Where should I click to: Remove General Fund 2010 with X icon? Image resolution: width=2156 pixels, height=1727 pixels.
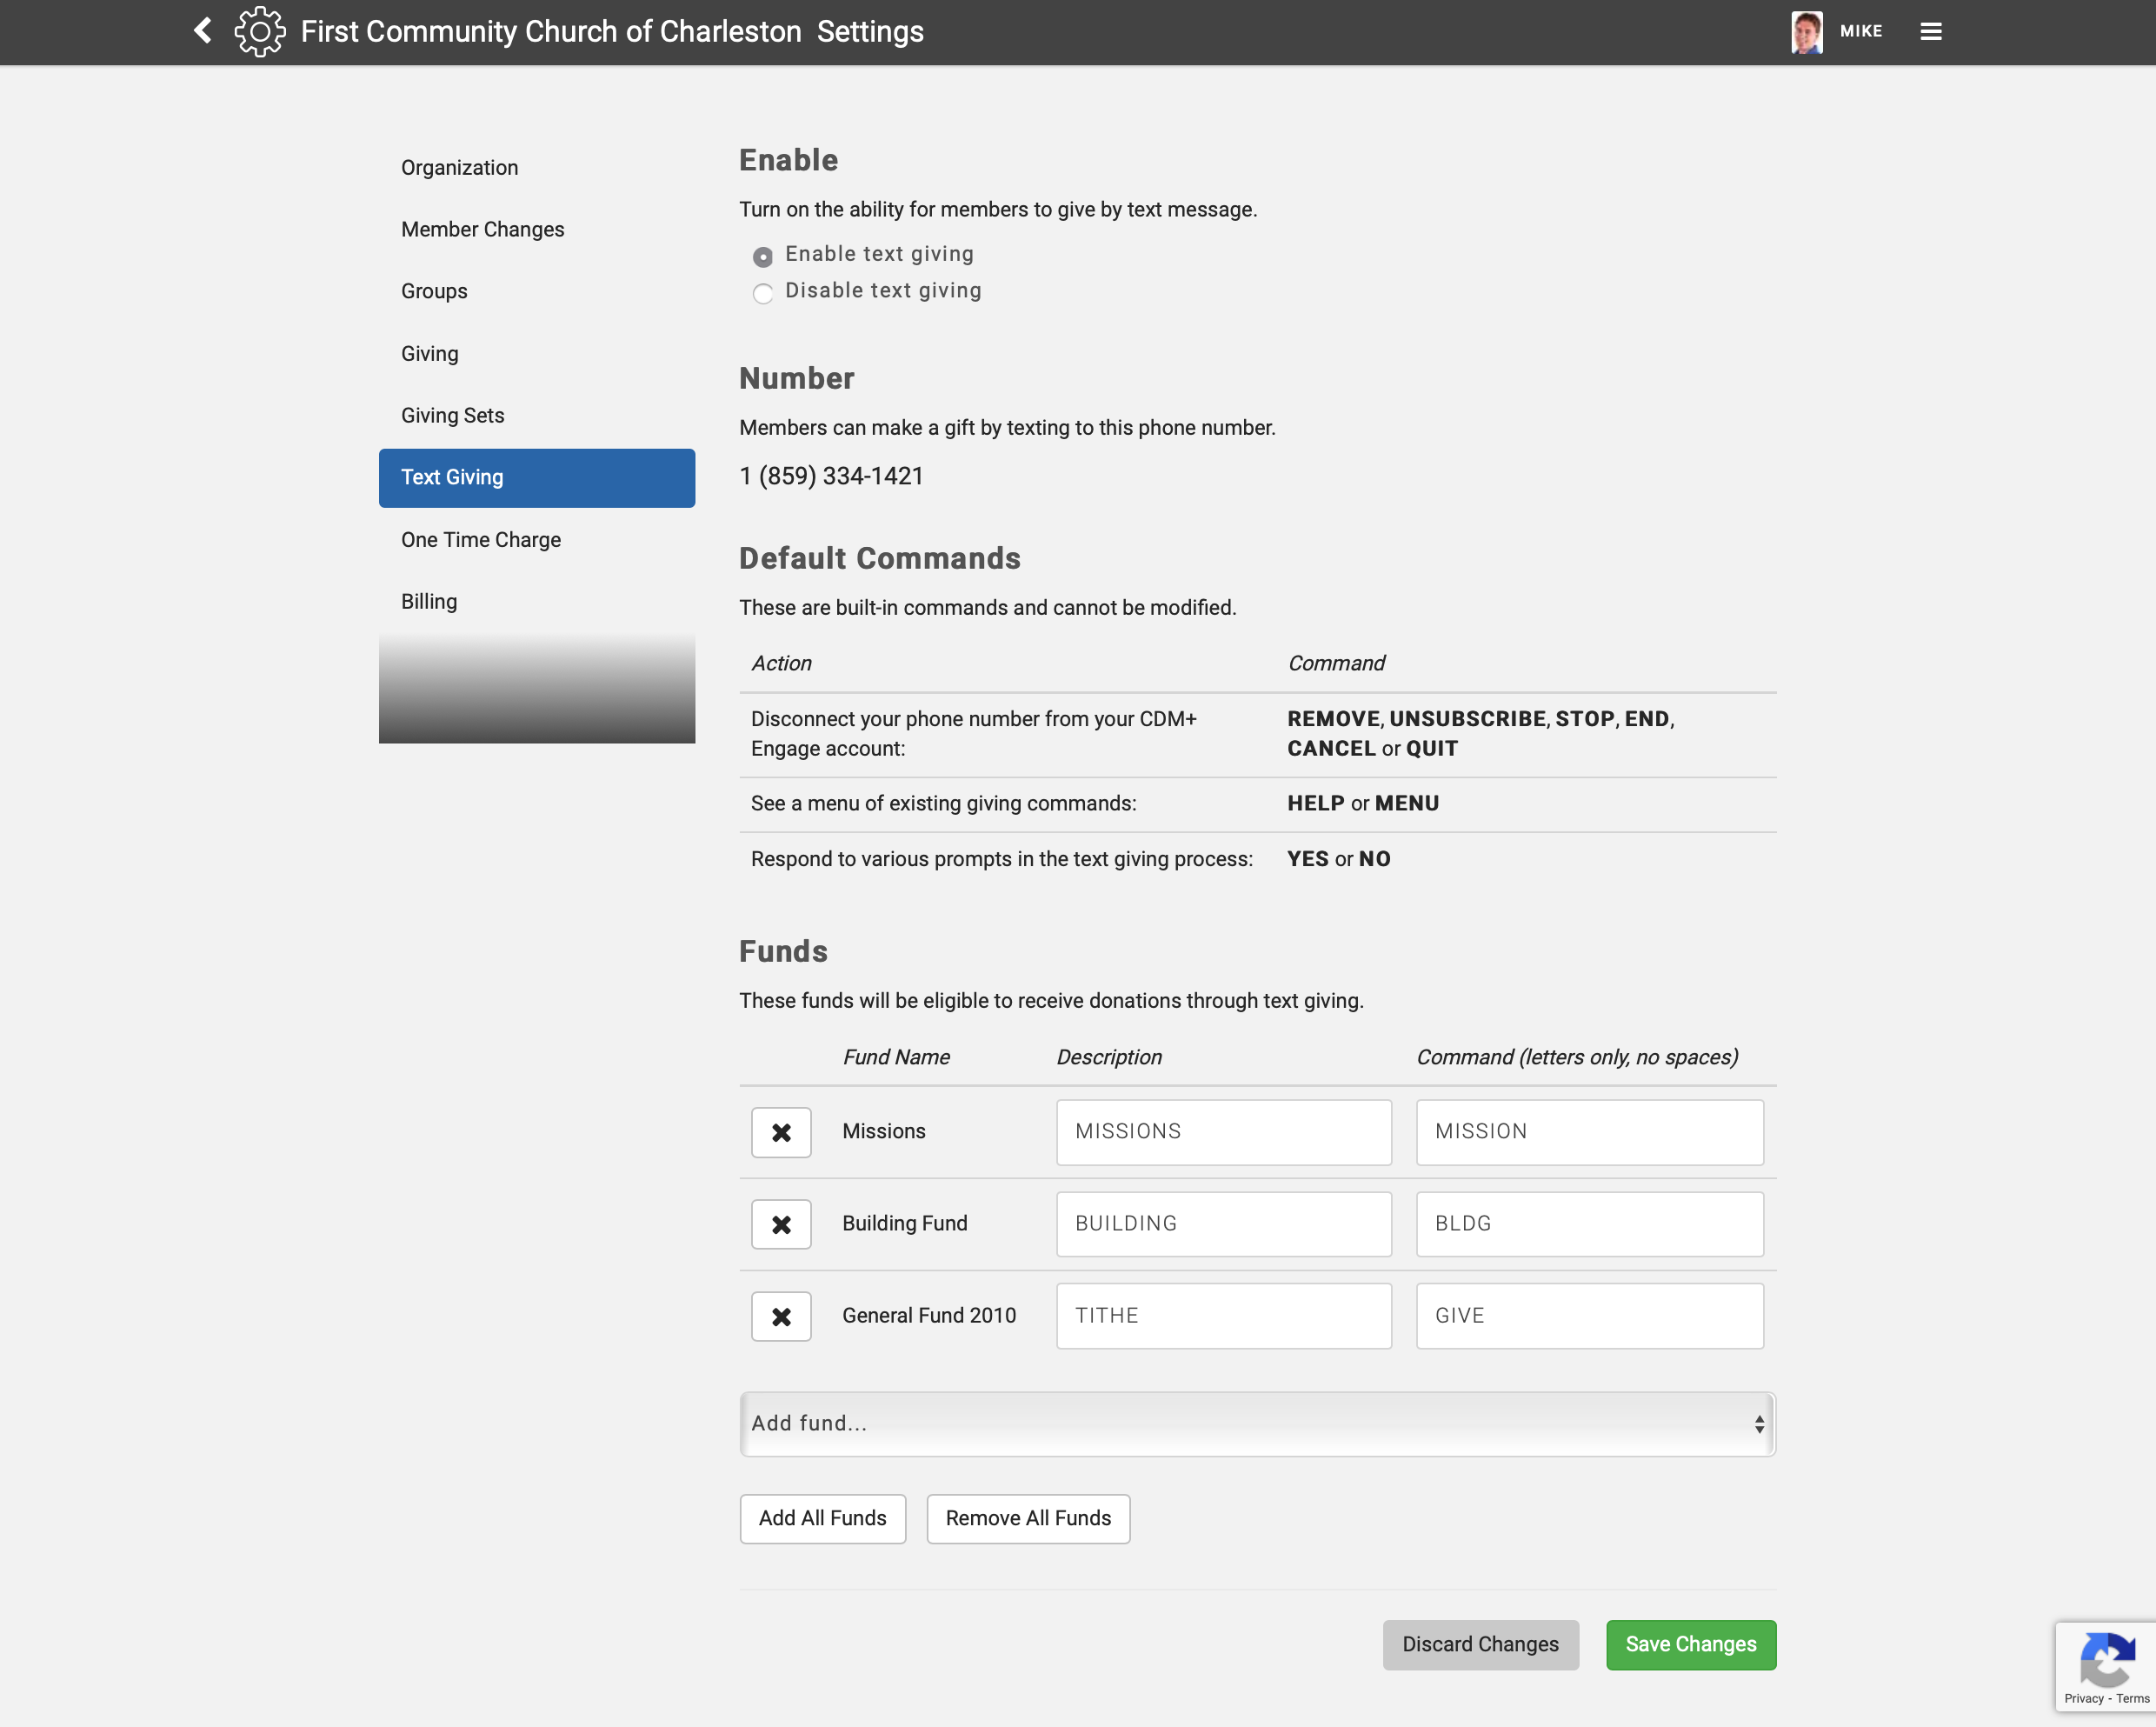[781, 1316]
